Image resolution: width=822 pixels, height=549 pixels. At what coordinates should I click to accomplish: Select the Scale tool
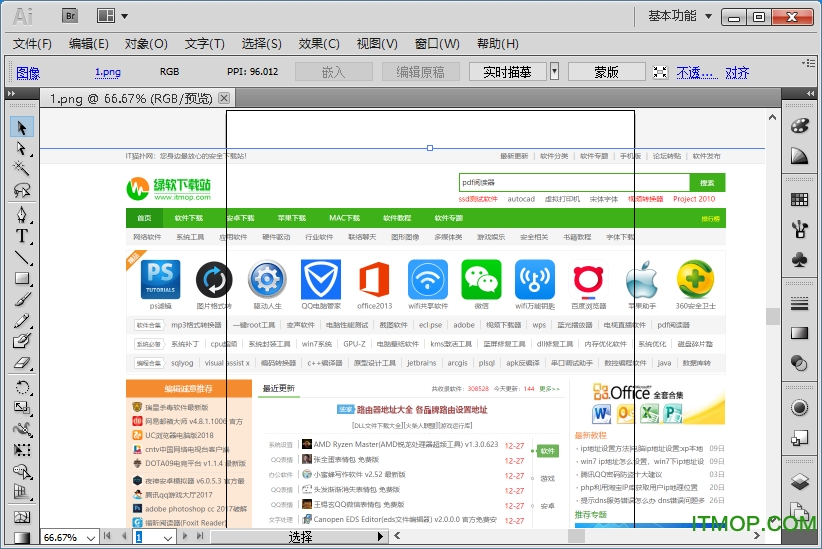(21, 408)
